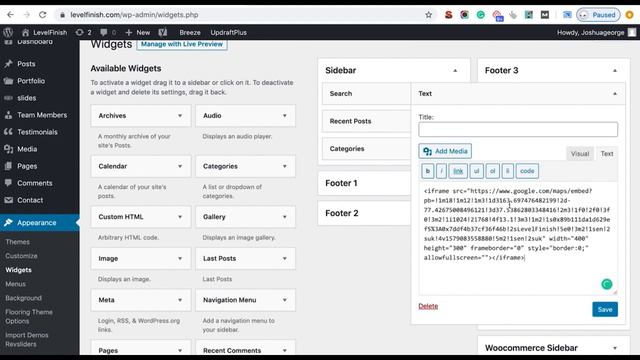Collapse the Text widget panel
The image size is (640, 360).
pos(615,94)
